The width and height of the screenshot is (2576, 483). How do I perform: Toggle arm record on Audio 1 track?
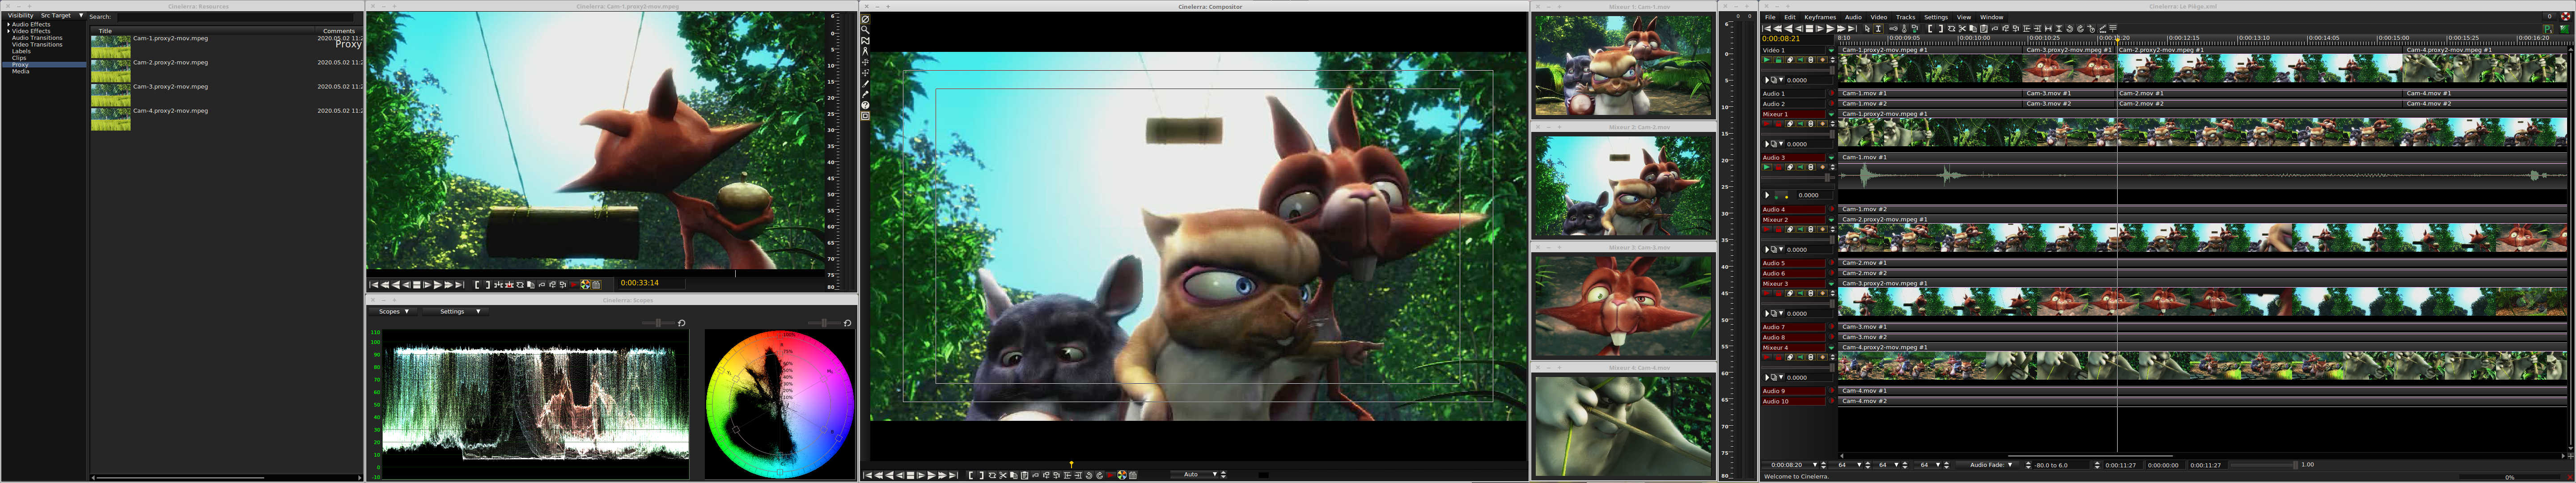point(1831,93)
